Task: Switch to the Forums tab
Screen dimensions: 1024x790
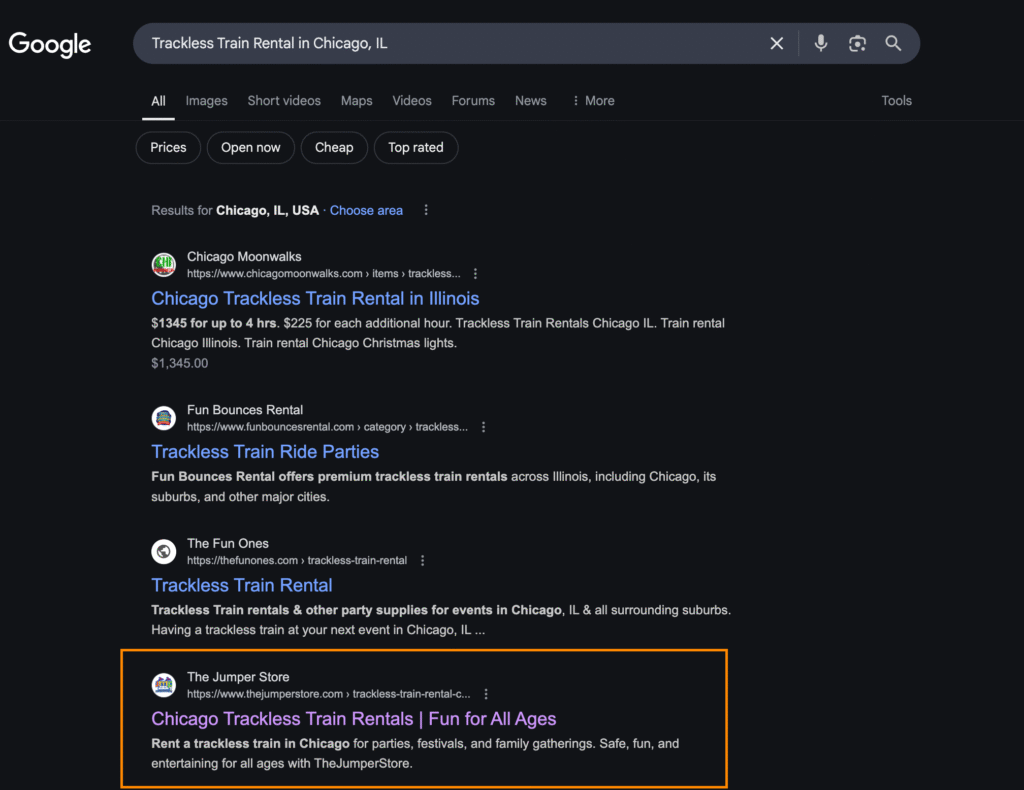Action: pos(473,101)
